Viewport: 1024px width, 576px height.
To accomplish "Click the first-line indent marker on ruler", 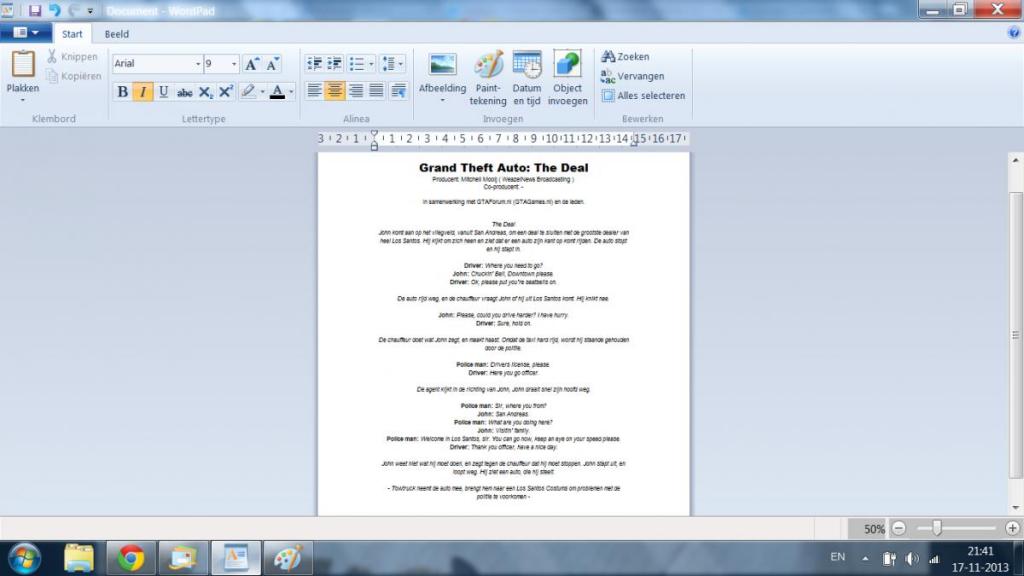I will (x=374, y=134).
